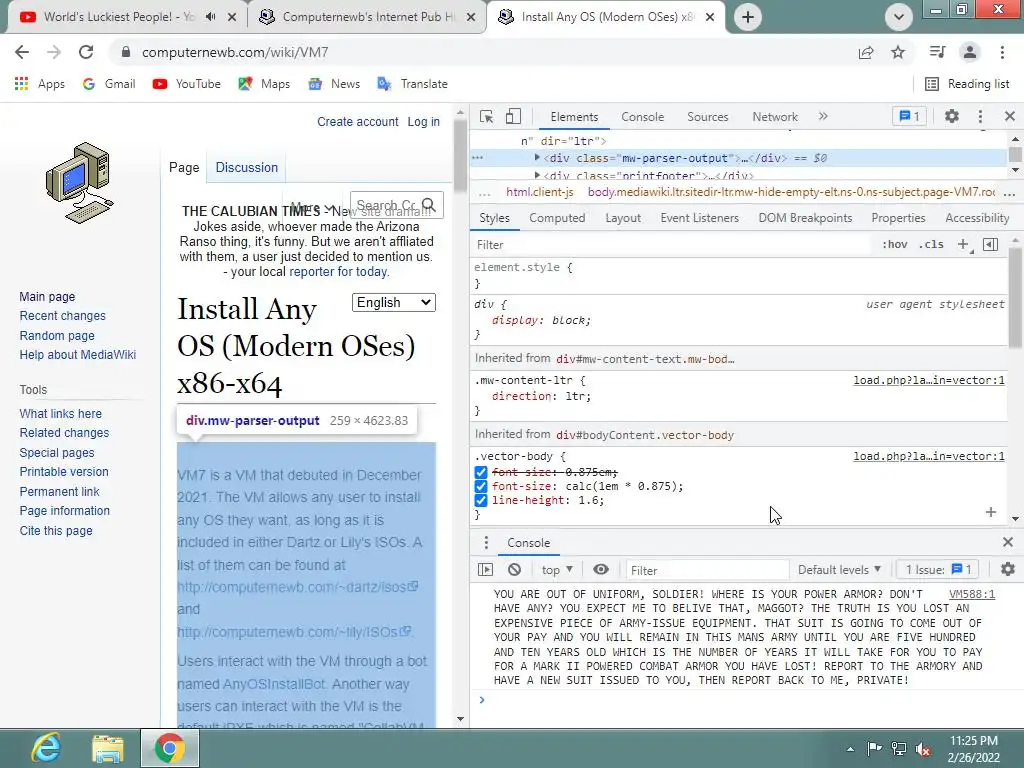Uncheck the line-height property checkbox

481,500
